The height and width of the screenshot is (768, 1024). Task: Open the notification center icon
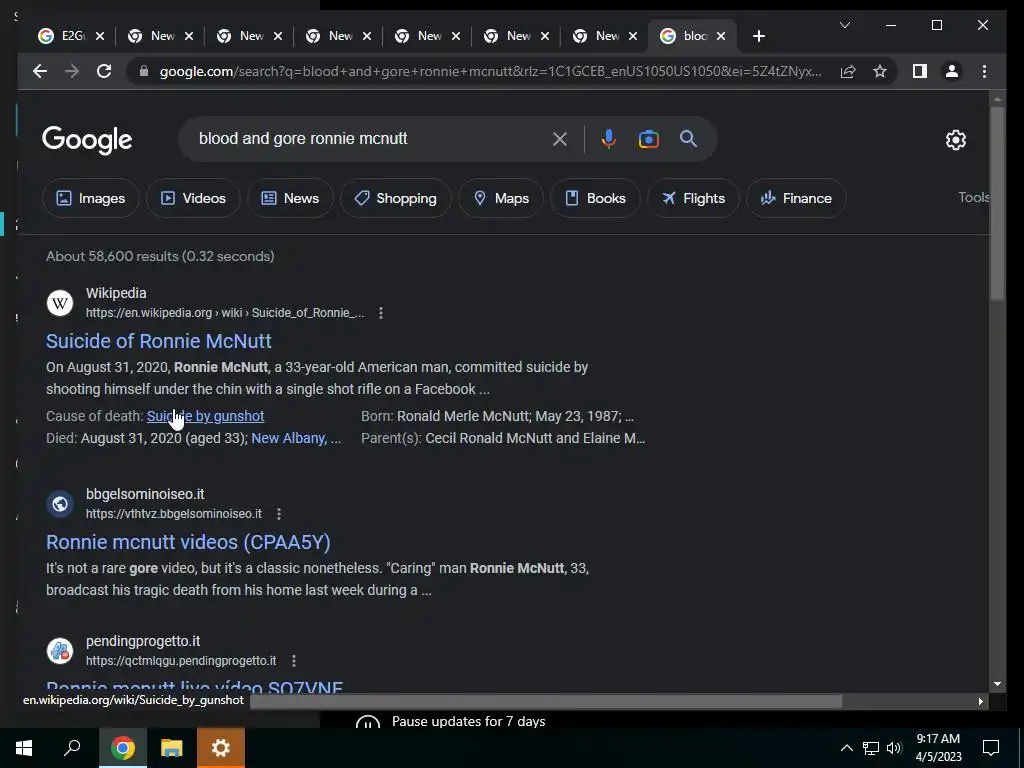coord(991,748)
